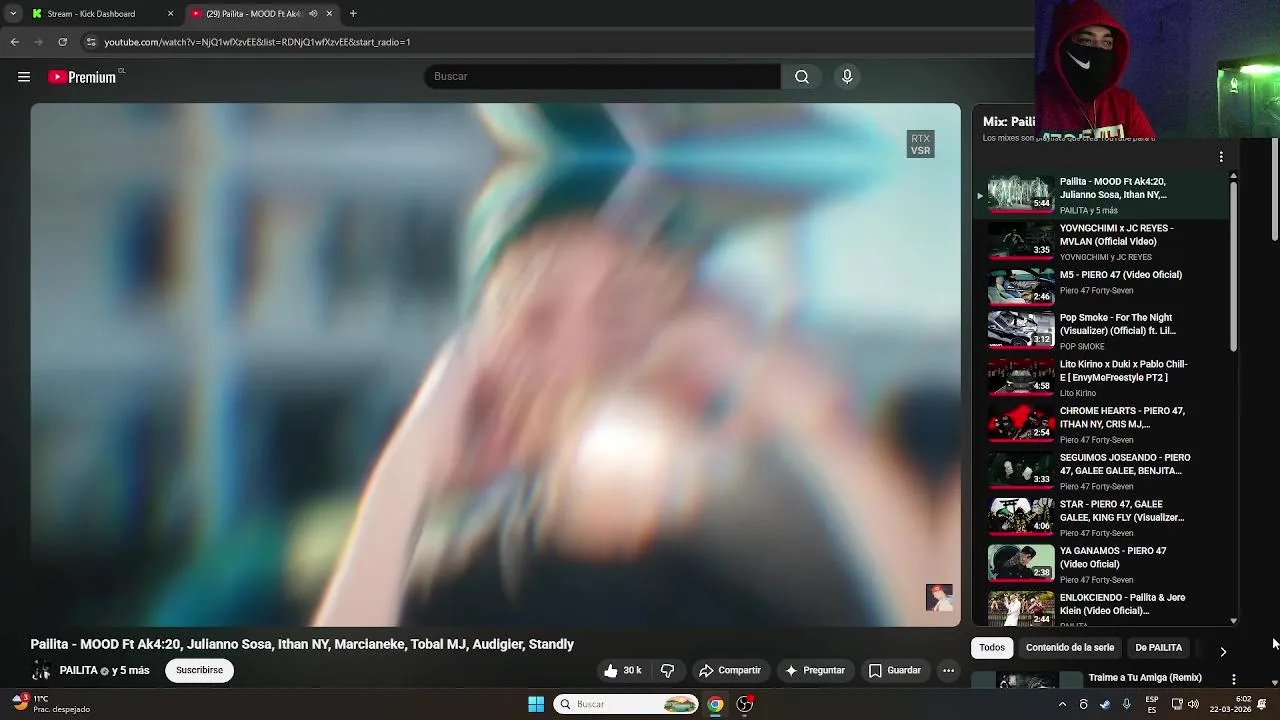Select Contenido de la serie chip
Screen dimensions: 1280x720
1070,648
